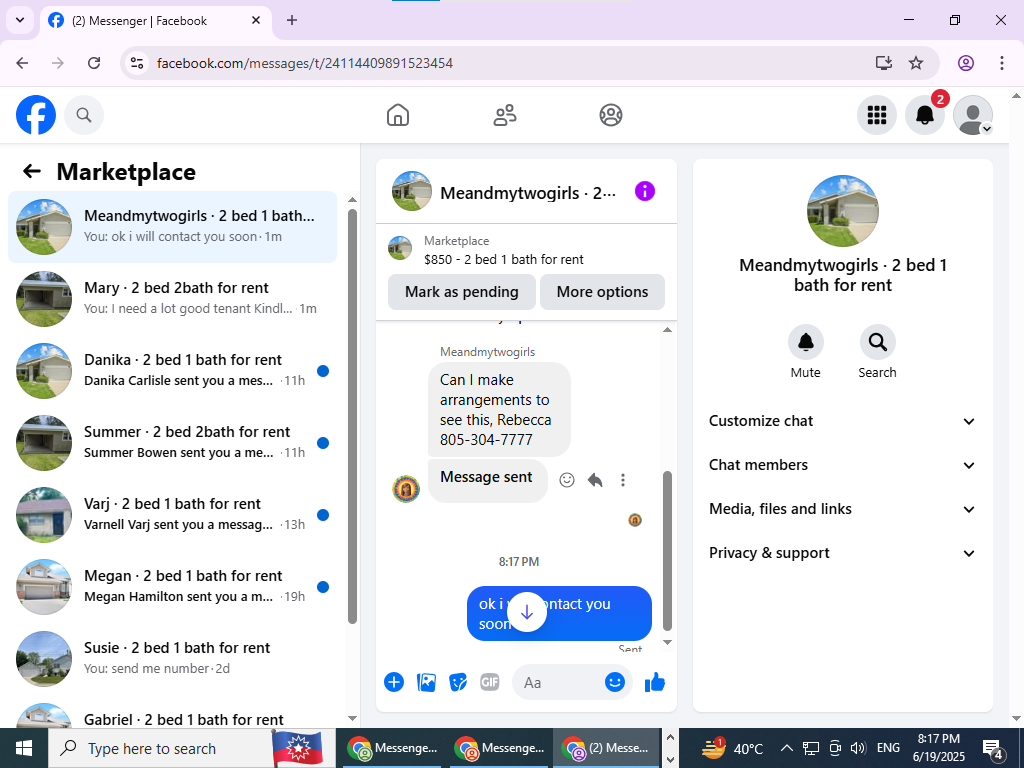
Task: Open the $850 - 2 bed 1 bath listing link
Action: (504, 259)
